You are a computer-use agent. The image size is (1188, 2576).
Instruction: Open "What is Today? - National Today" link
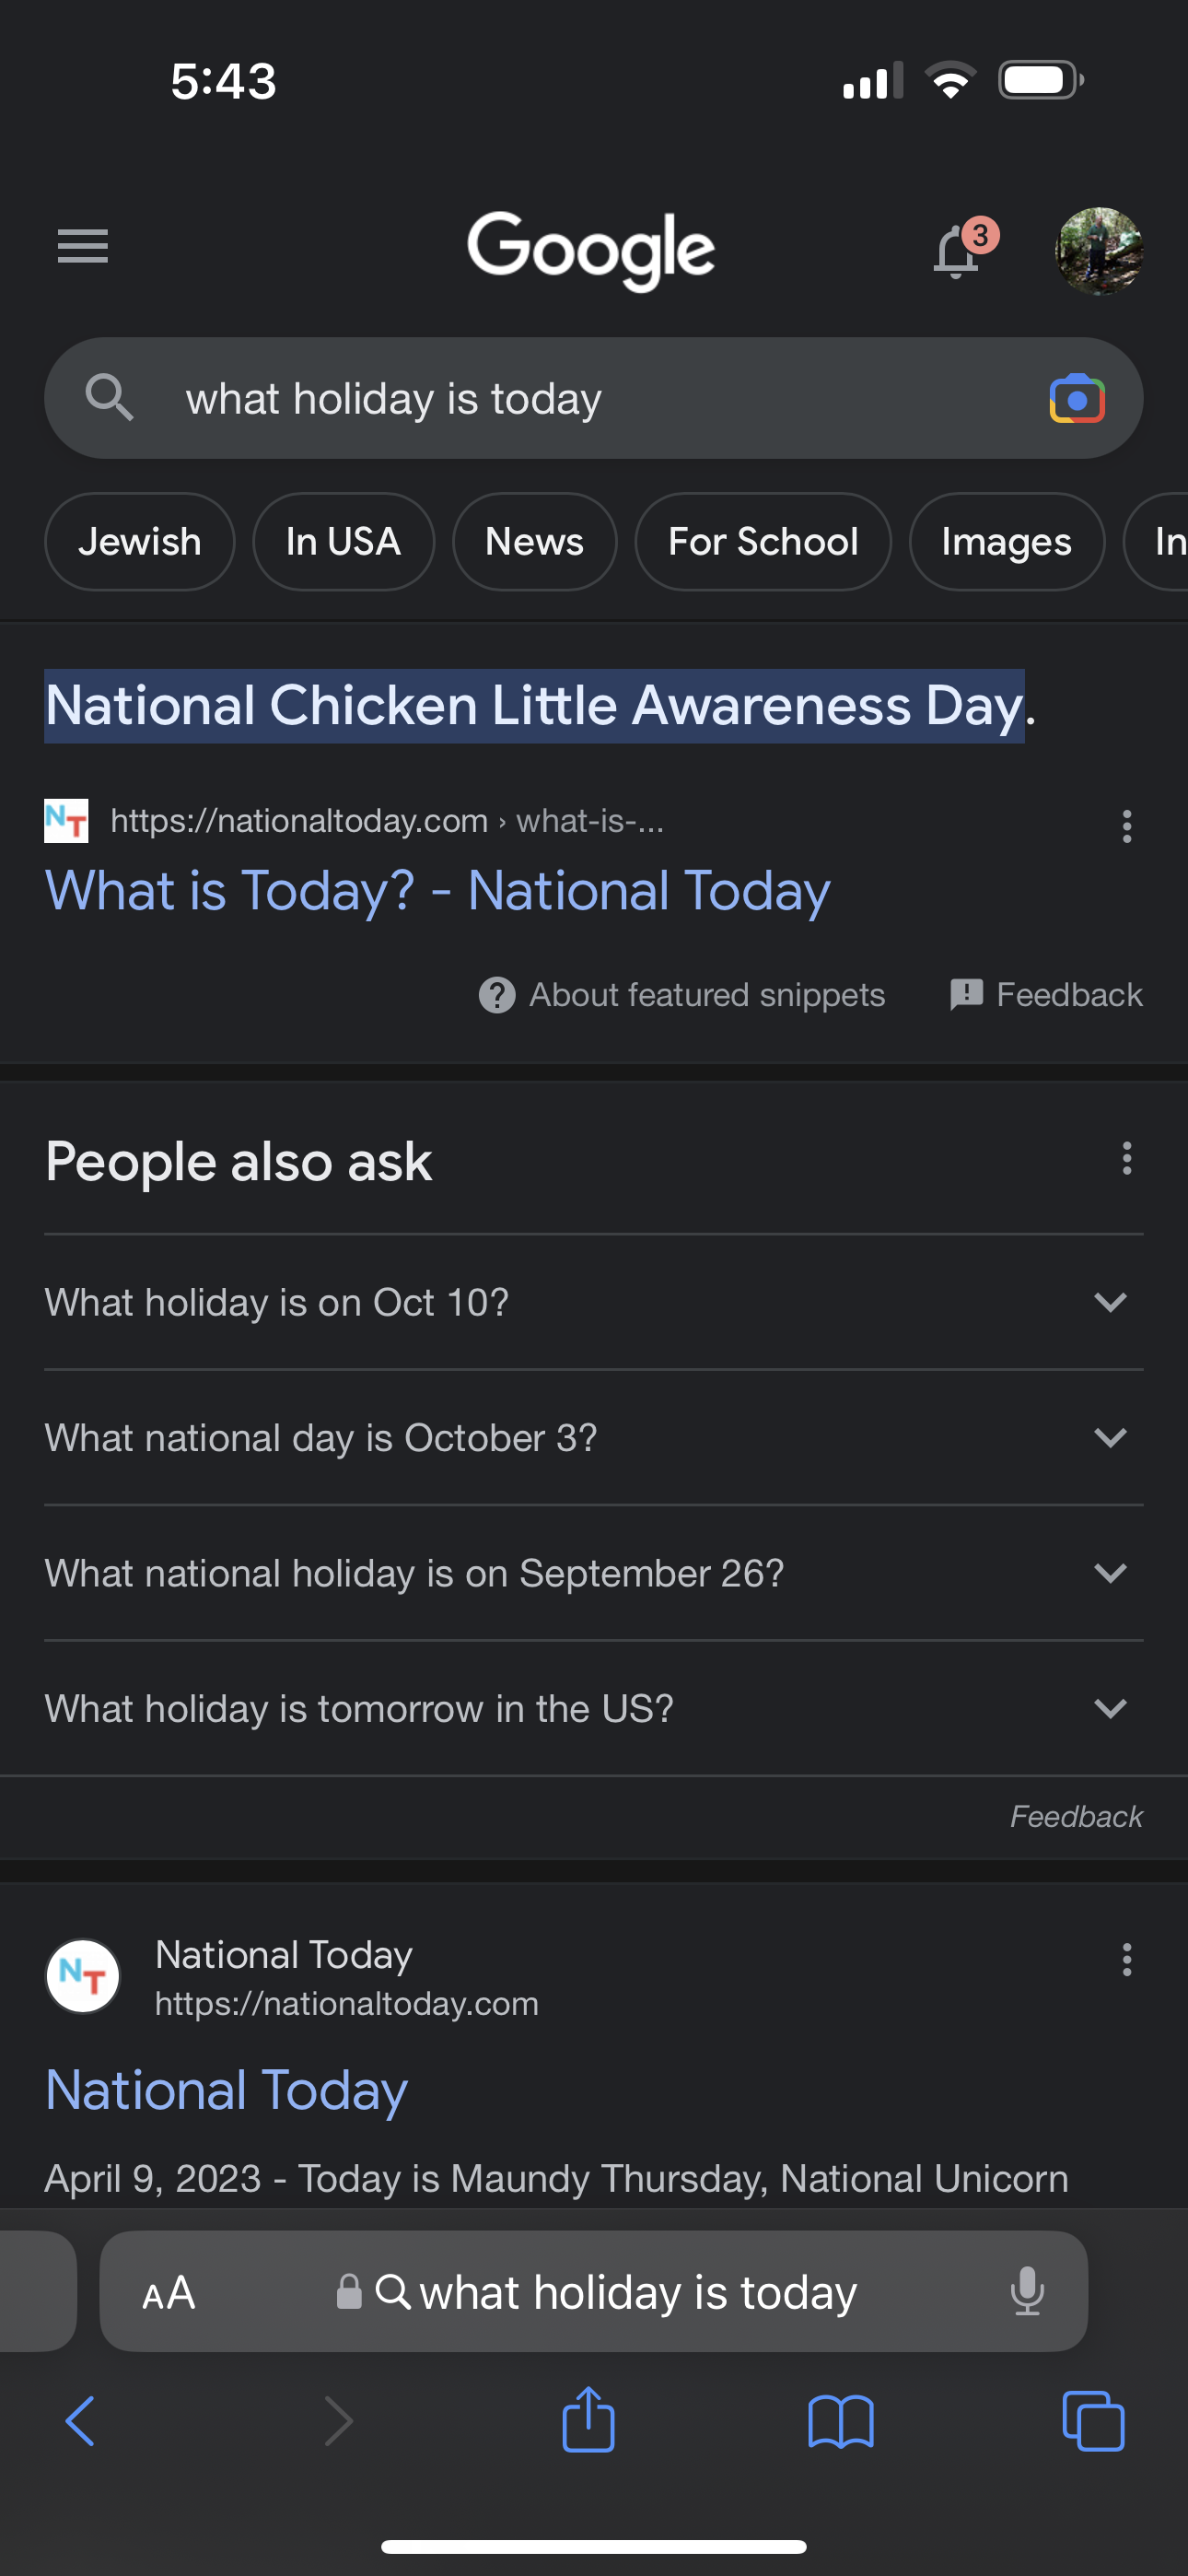point(438,890)
